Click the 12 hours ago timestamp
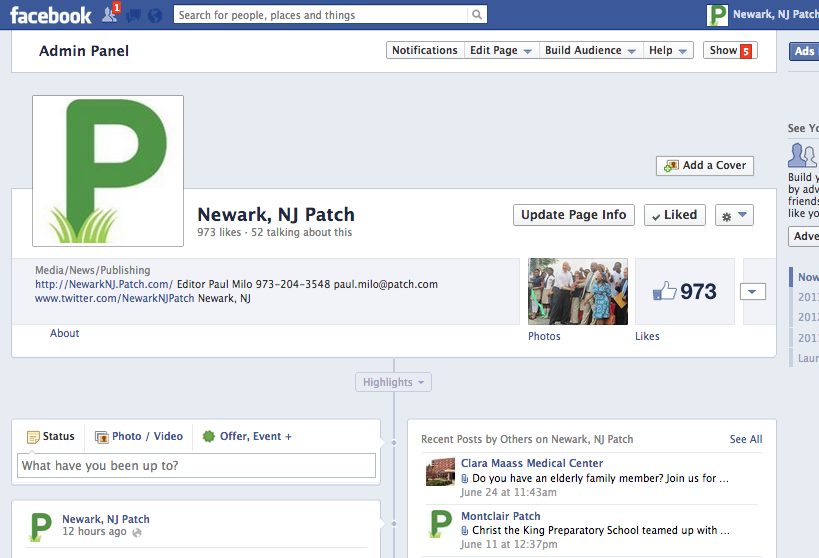 (x=94, y=532)
